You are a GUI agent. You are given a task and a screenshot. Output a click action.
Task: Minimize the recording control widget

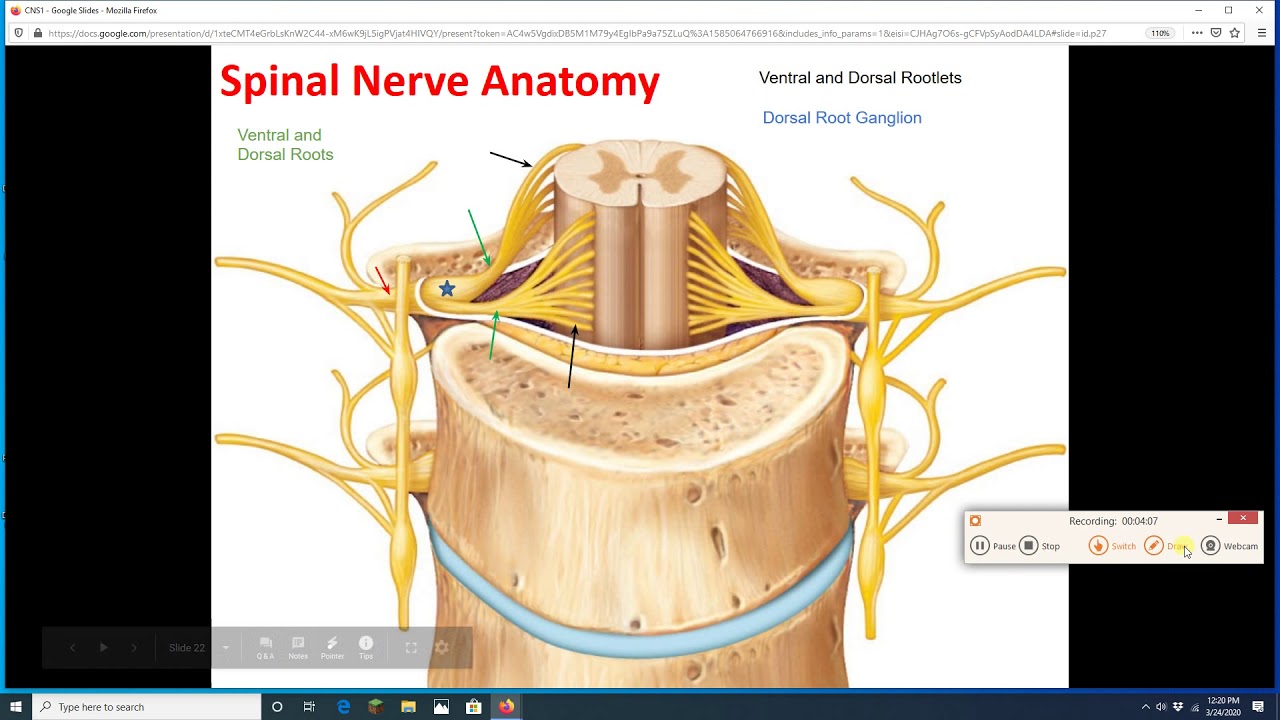tap(1219, 518)
